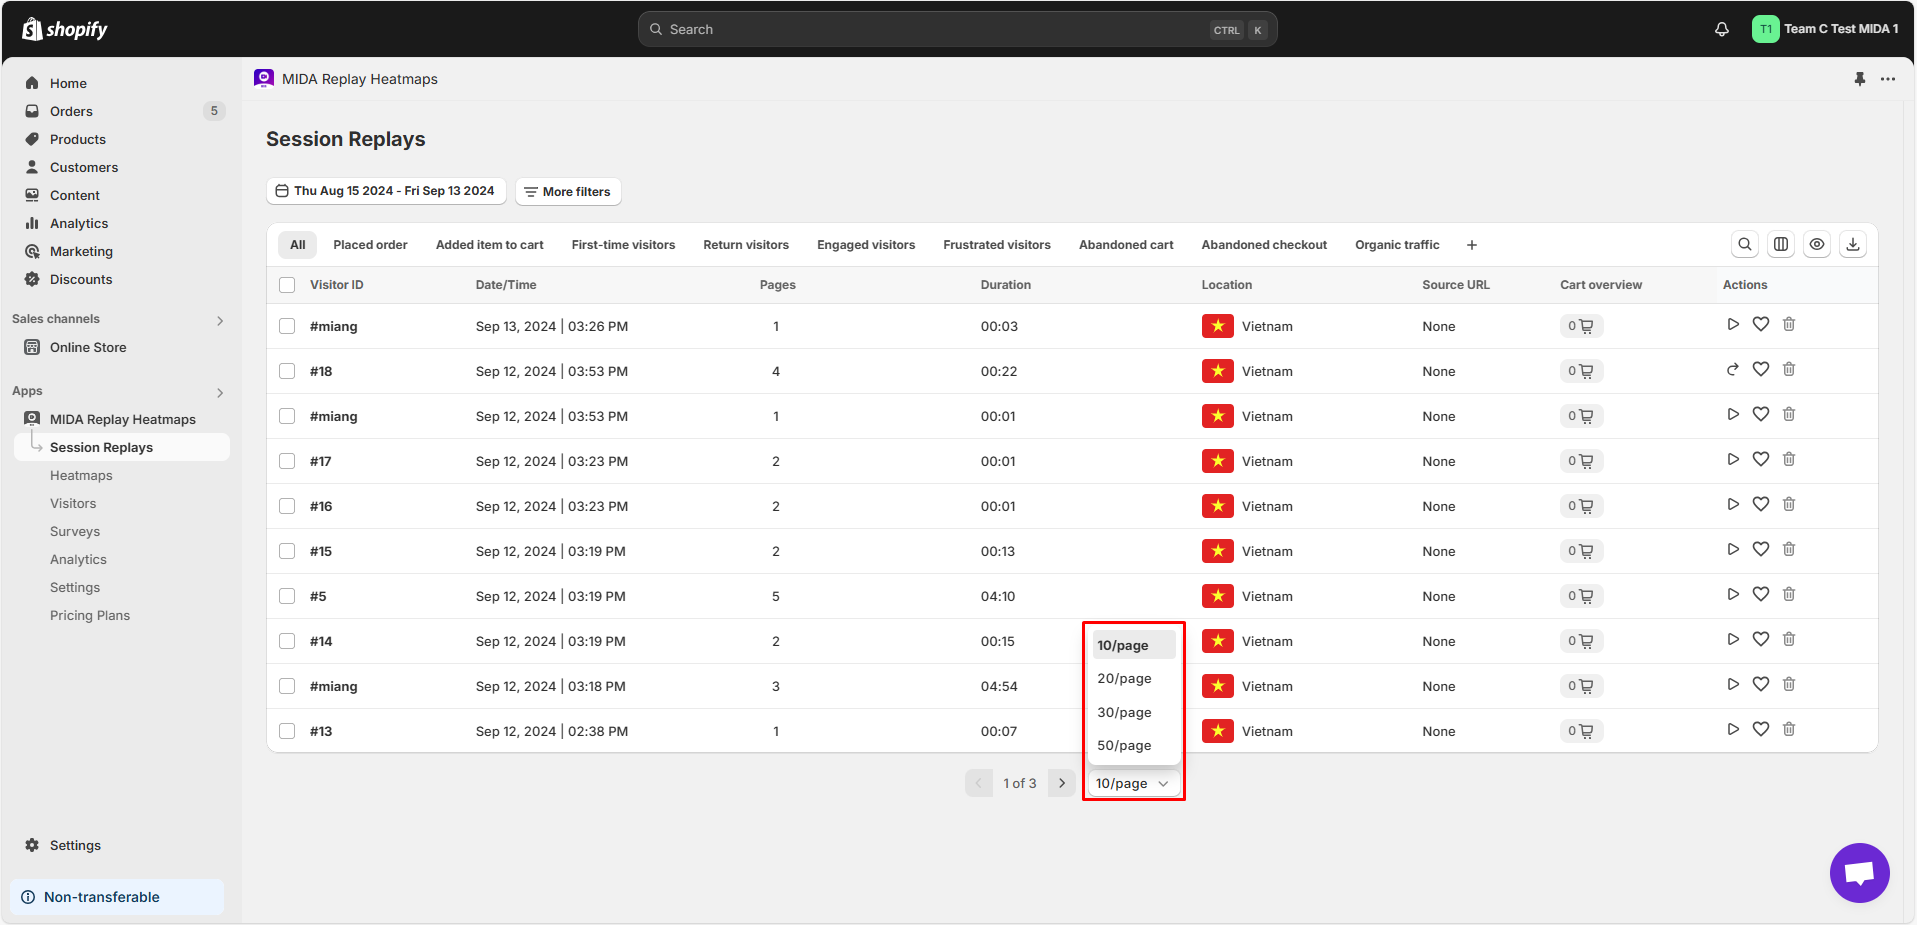Tick the checkbox for visitor #13

[287, 731]
